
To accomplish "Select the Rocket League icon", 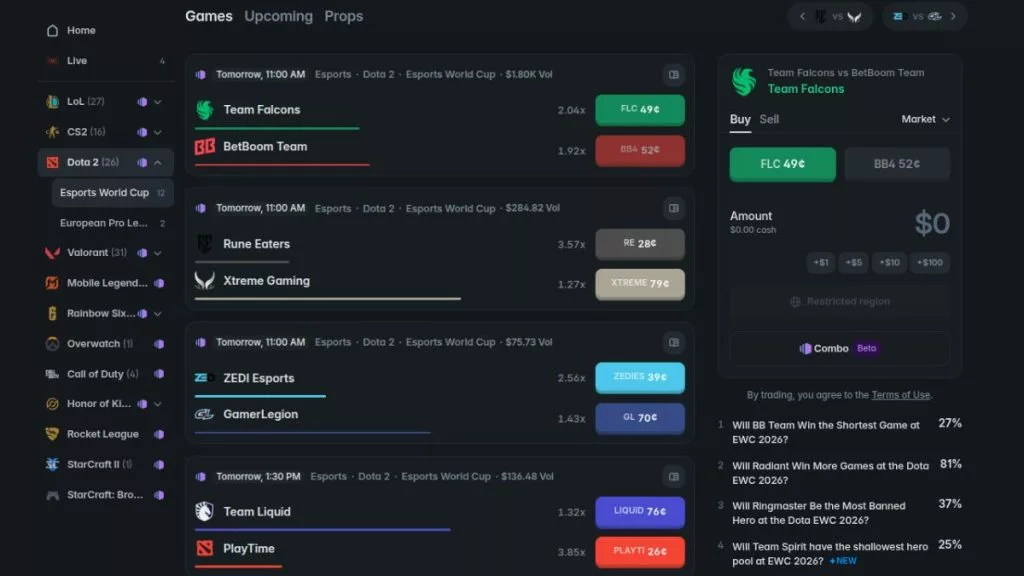I will click(x=52, y=434).
